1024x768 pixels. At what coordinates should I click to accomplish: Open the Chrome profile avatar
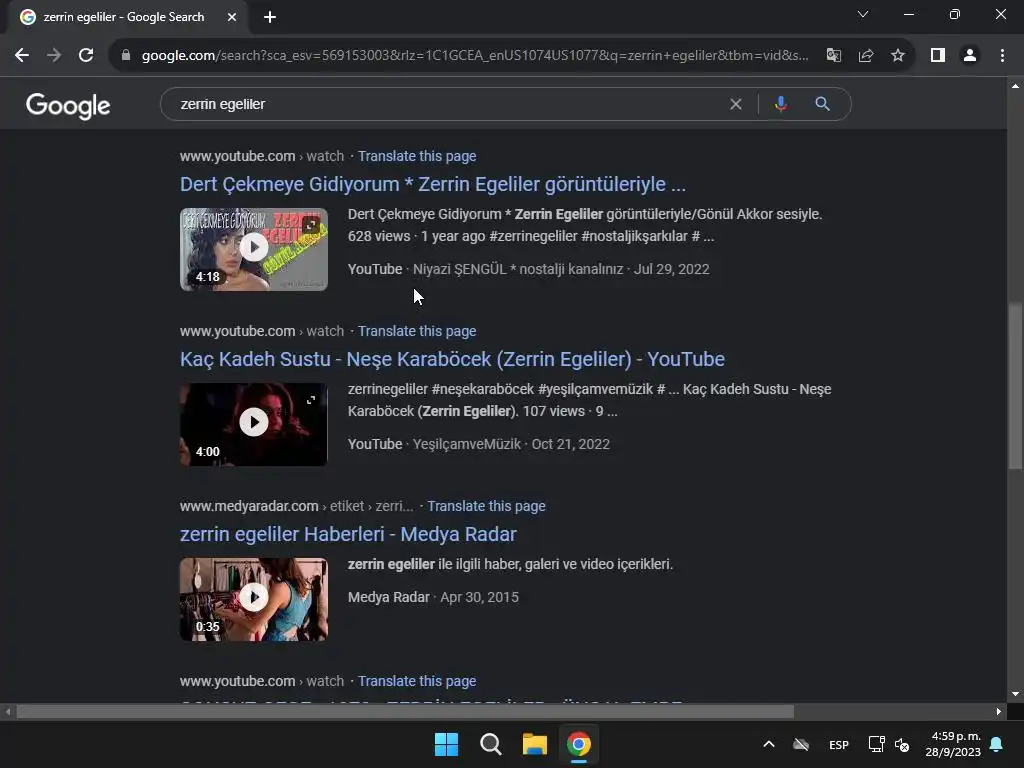970,56
